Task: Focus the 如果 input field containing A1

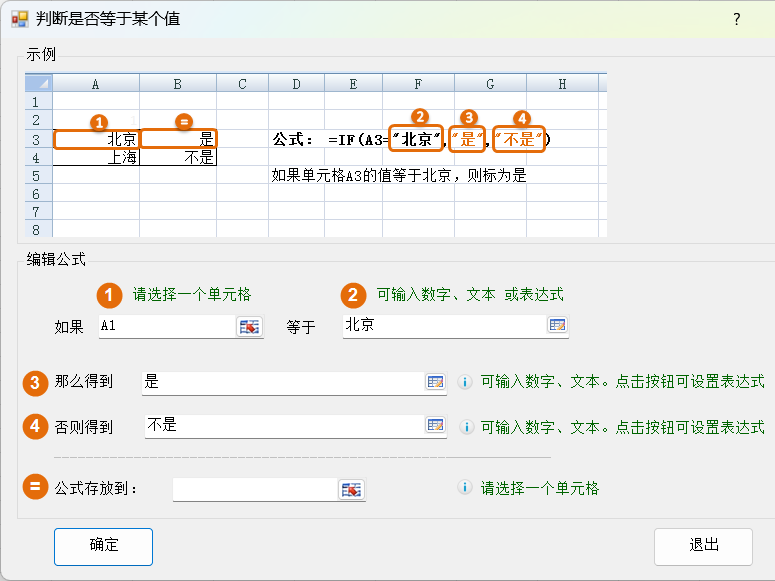Action: (x=166, y=327)
